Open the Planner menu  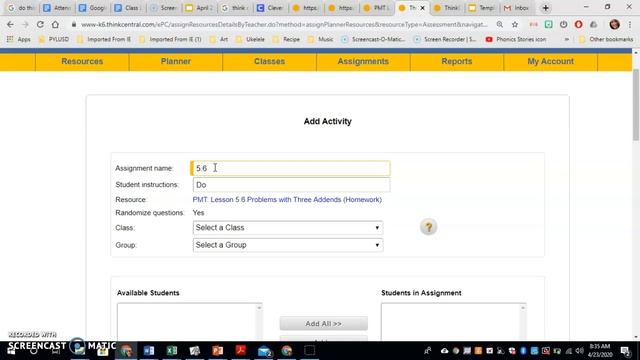click(176, 61)
